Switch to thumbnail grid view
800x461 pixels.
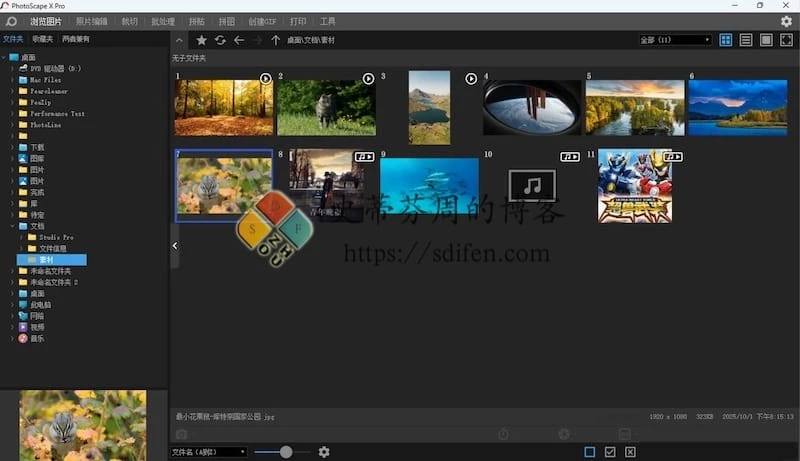pos(726,40)
